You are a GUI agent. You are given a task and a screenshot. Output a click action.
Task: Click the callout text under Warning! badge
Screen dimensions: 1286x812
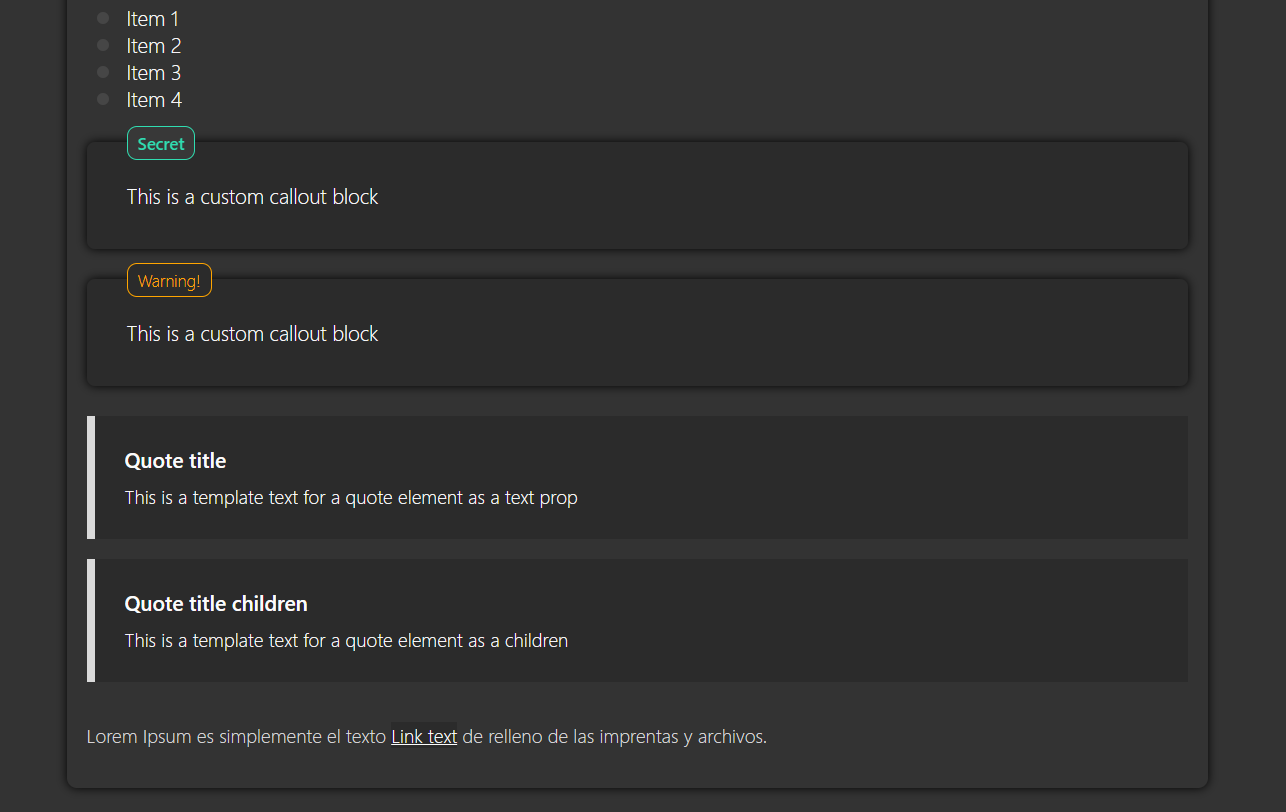tap(252, 334)
